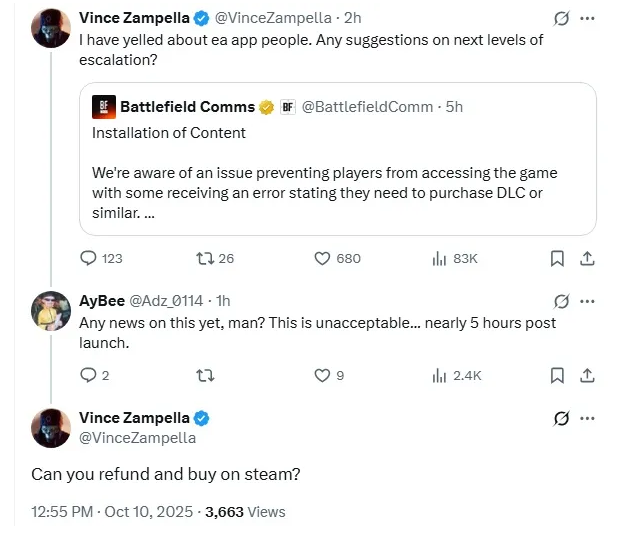Bookmark AyBee's reply tweet
The image size is (635, 534).
coord(558,375)
